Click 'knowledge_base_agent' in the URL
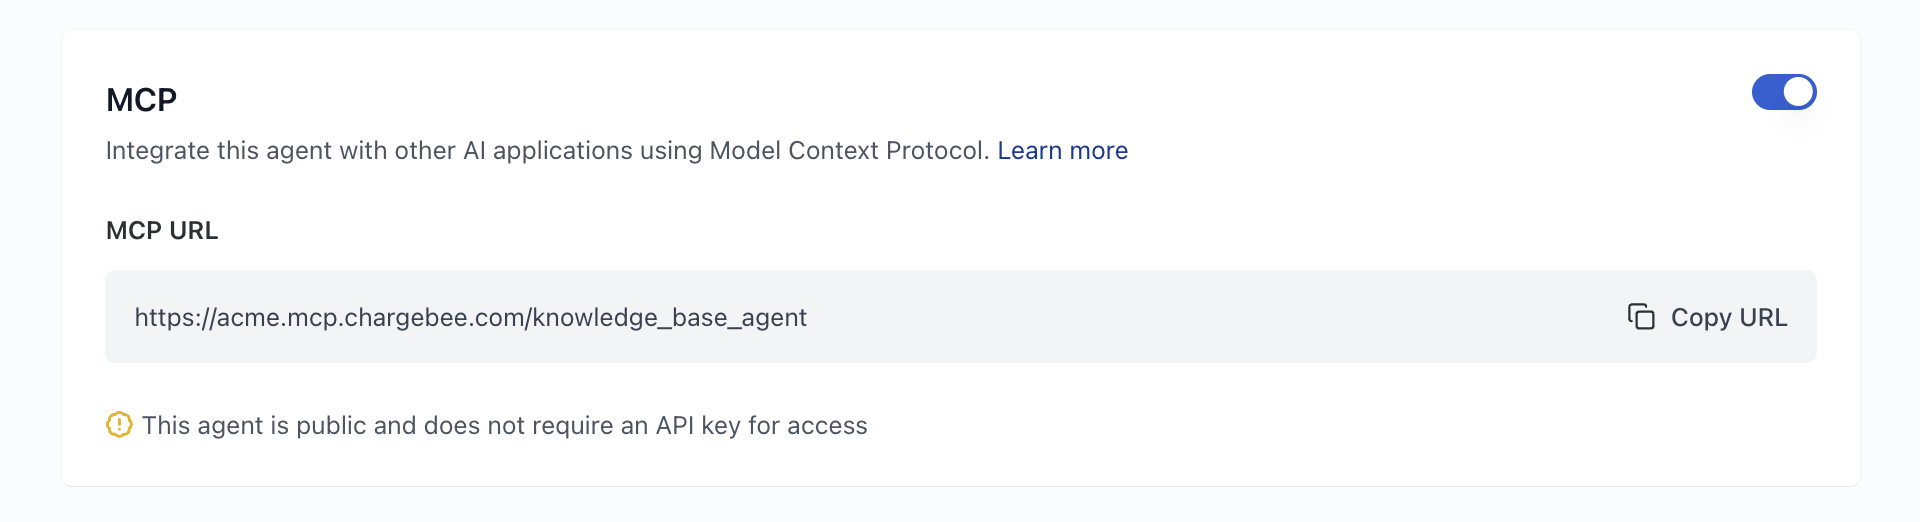The width and height of the screenshot is (1920, 522). point(670,317)
